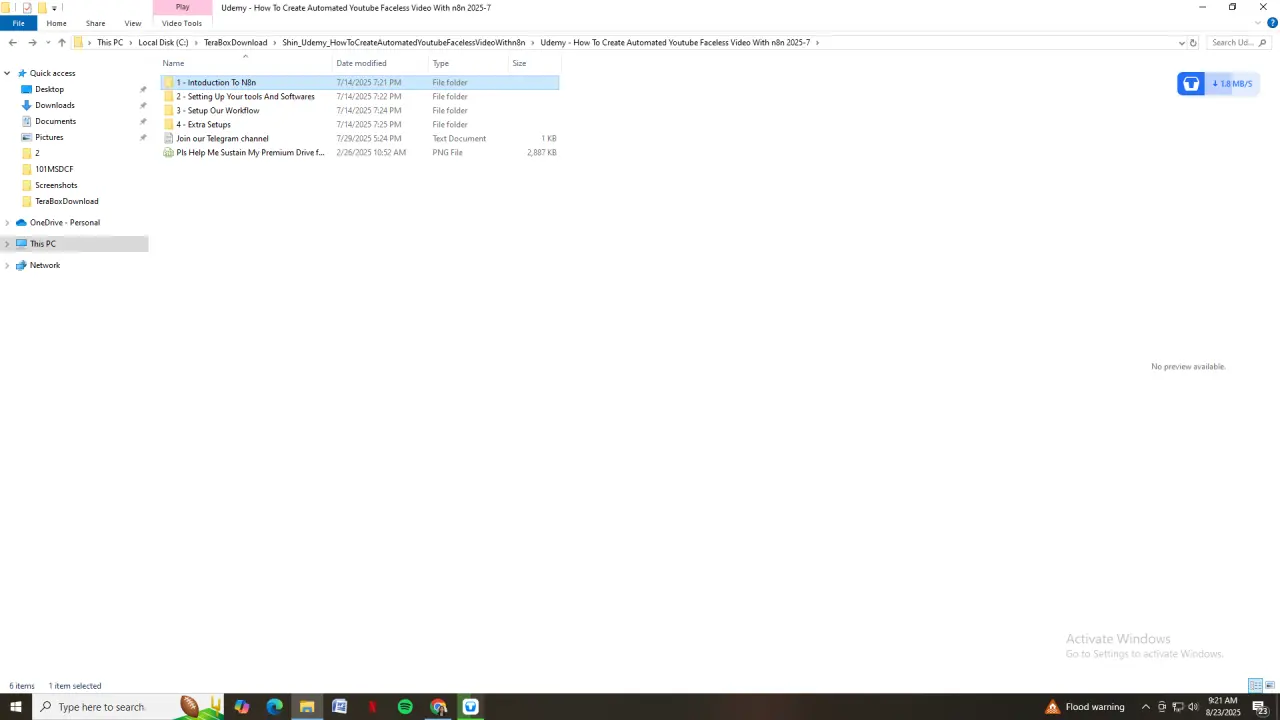Collapse the Quick access tree node
Viewport: 1280px width, 720px height.
pos(8,73)
